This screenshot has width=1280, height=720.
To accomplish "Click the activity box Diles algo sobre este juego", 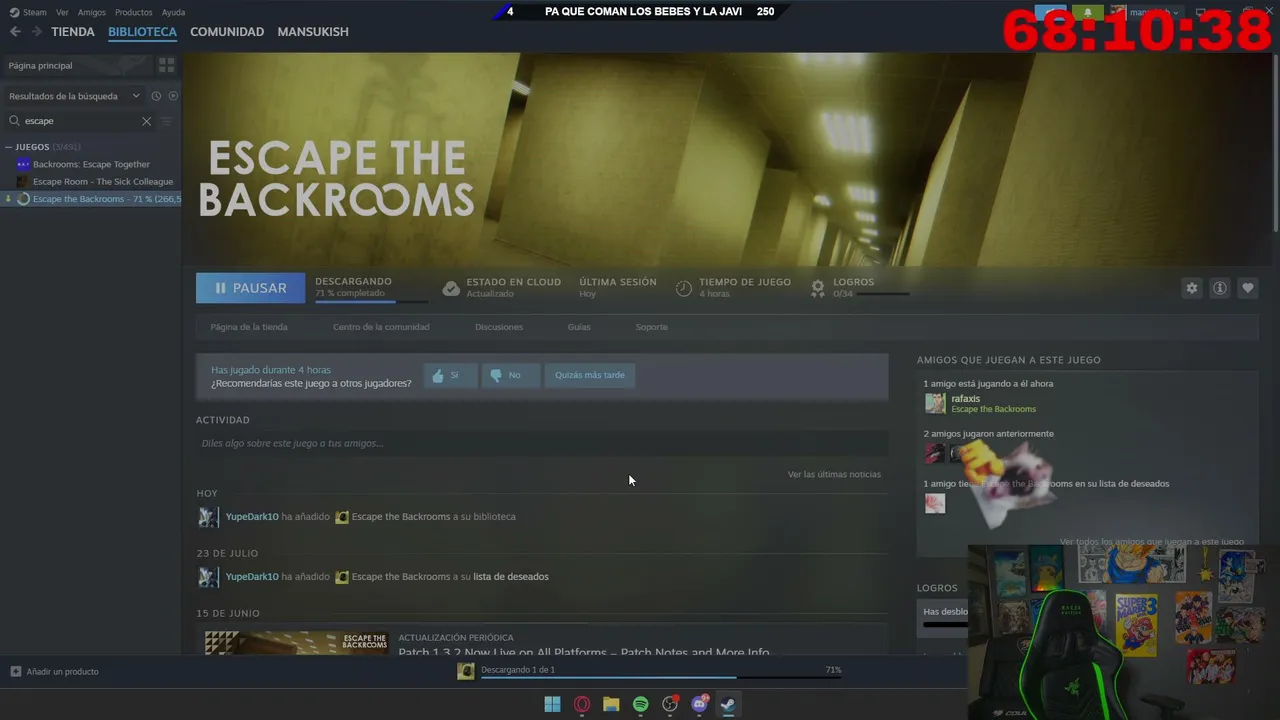I will [x=542, y=443].
